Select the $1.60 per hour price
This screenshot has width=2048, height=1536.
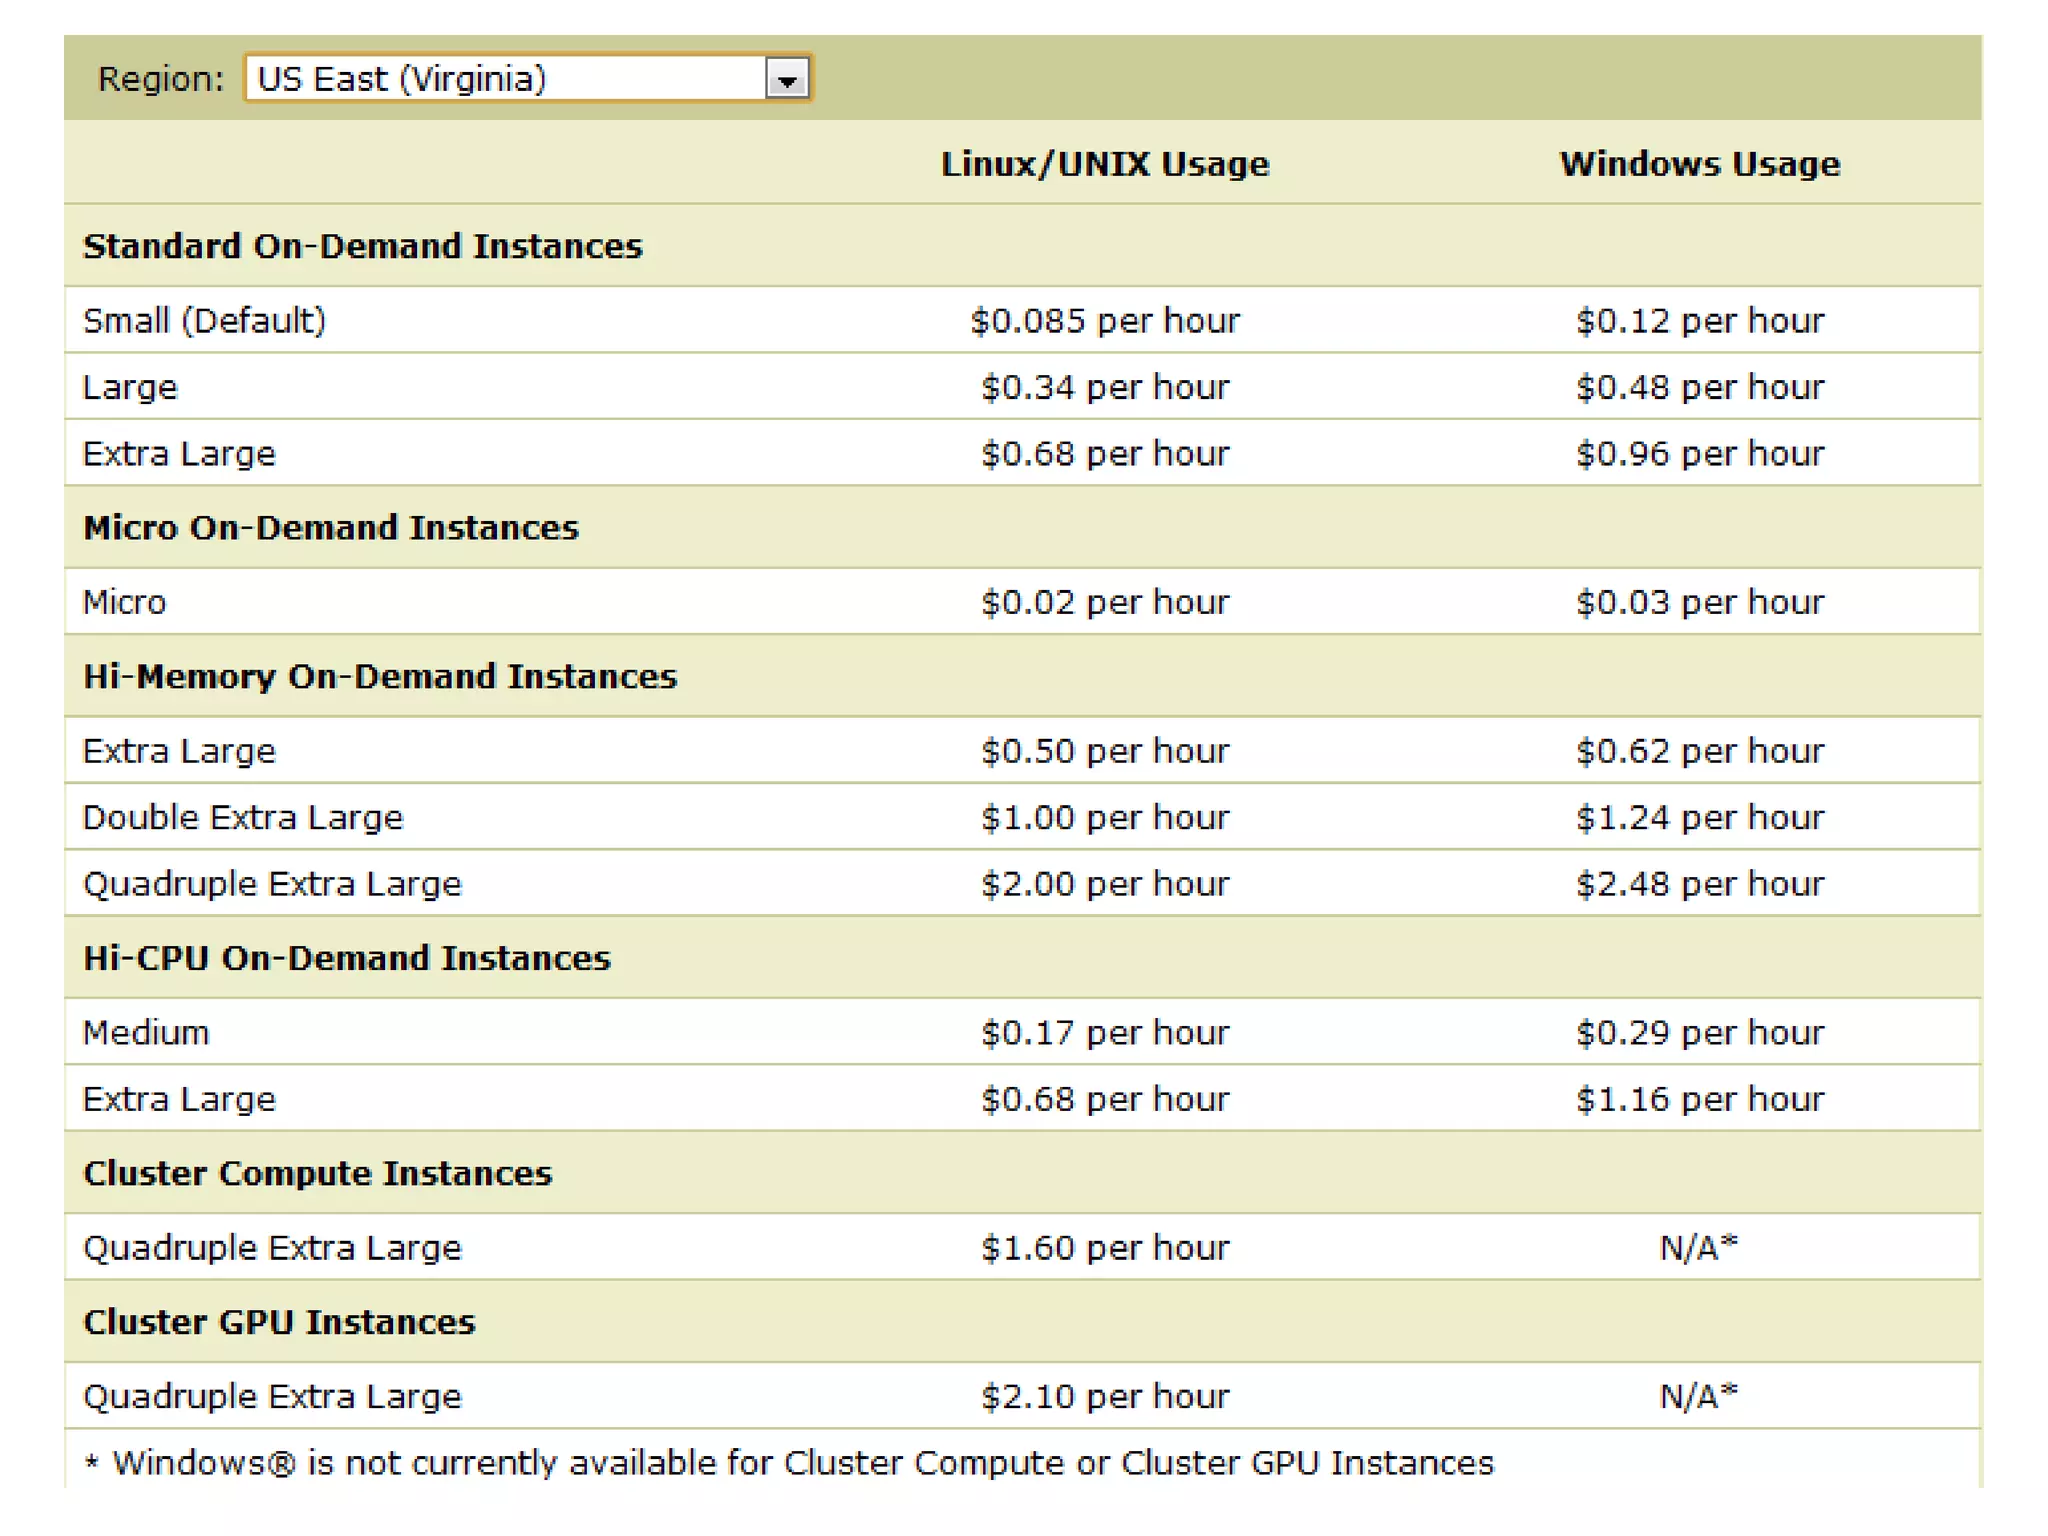click(x=1105, y=1248)
